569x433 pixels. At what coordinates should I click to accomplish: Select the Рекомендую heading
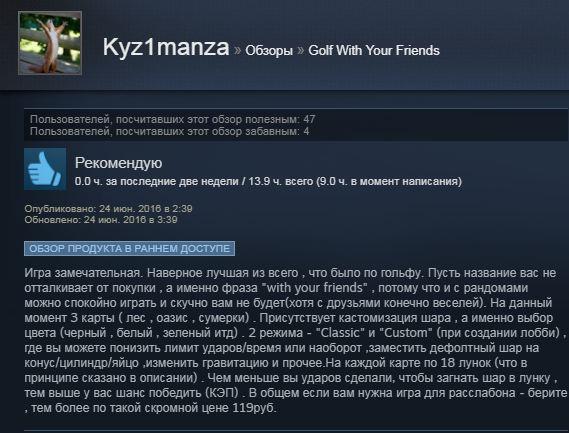click(x=118, y=163)
